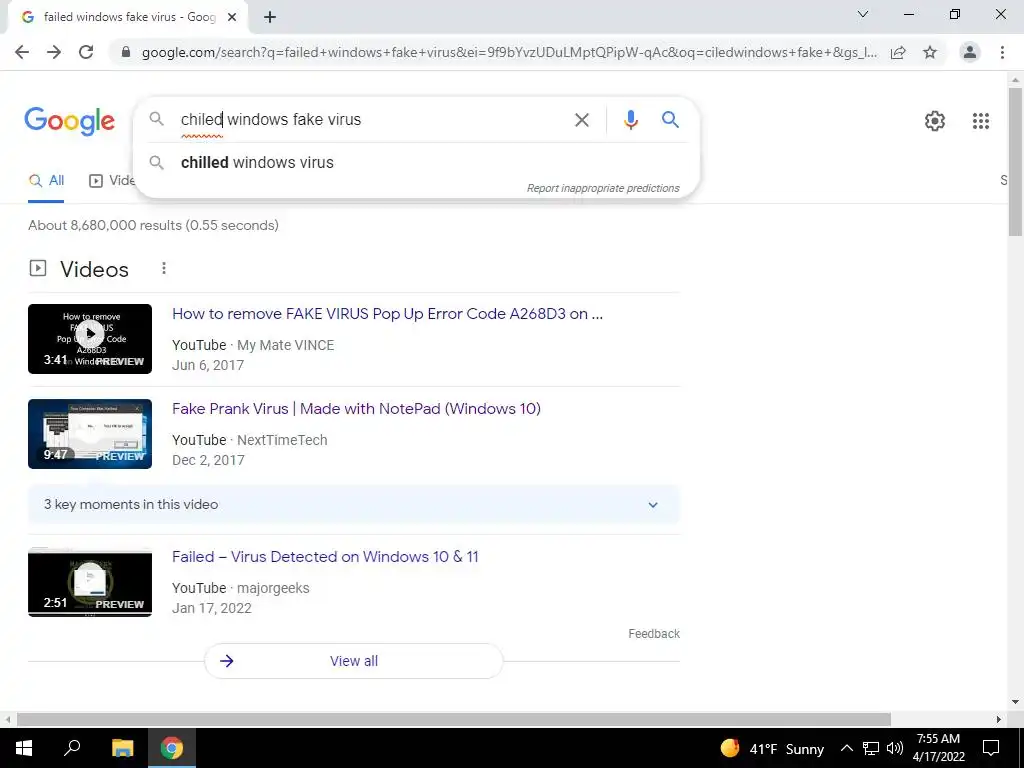Reload the page with the refresh icon
The image size is (1024, 768).
tap(86, 52)
